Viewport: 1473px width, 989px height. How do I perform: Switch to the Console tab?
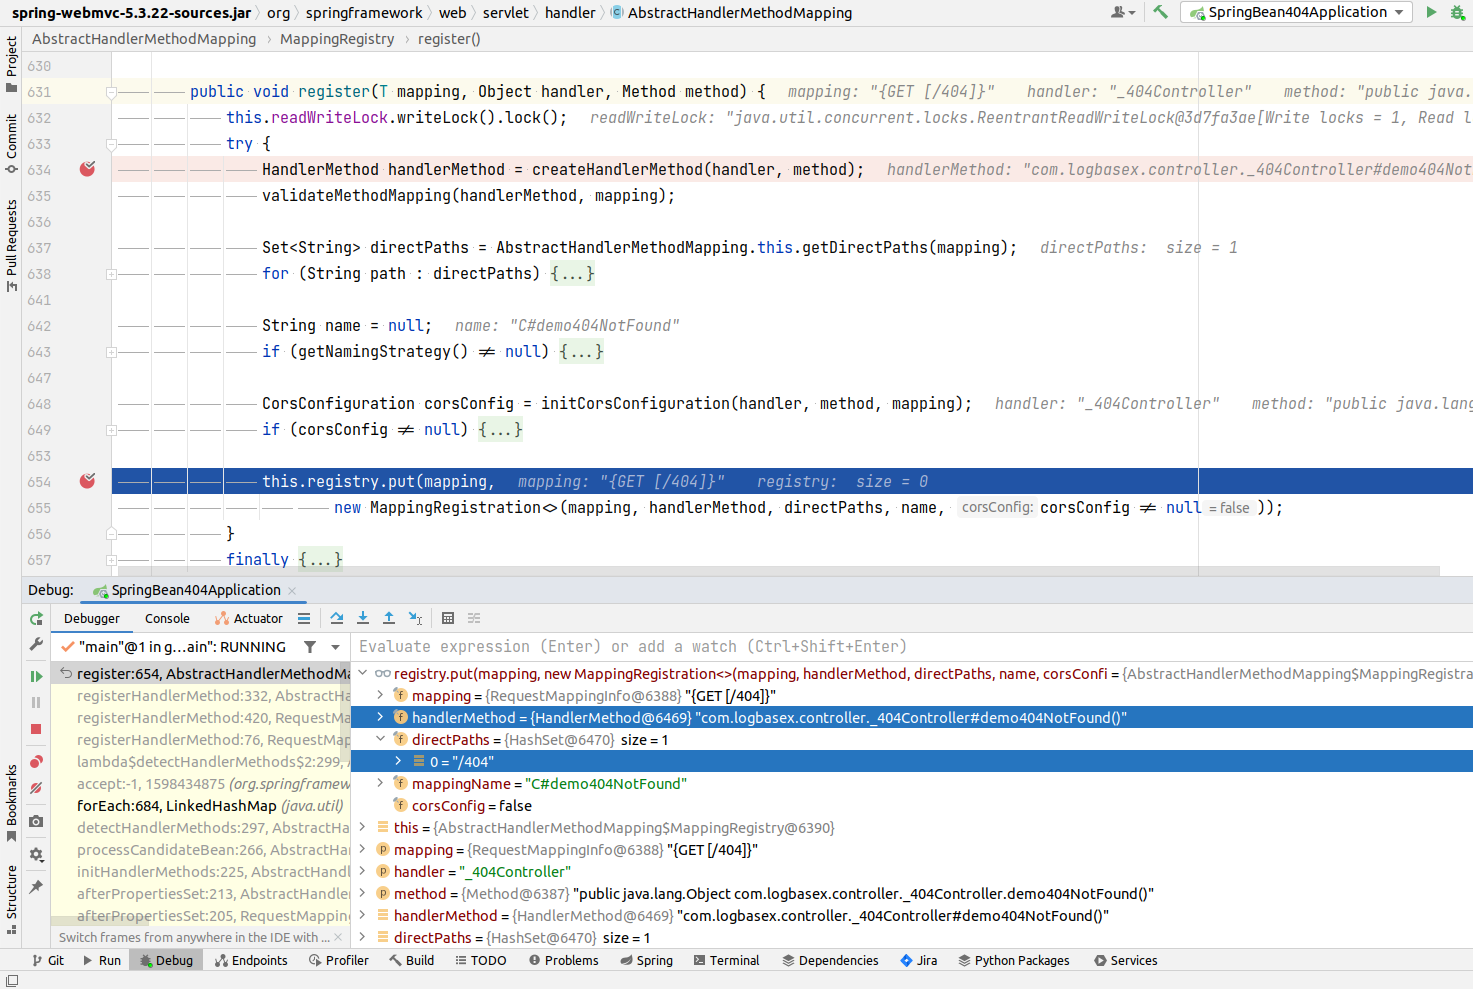[x=167, y=619]
